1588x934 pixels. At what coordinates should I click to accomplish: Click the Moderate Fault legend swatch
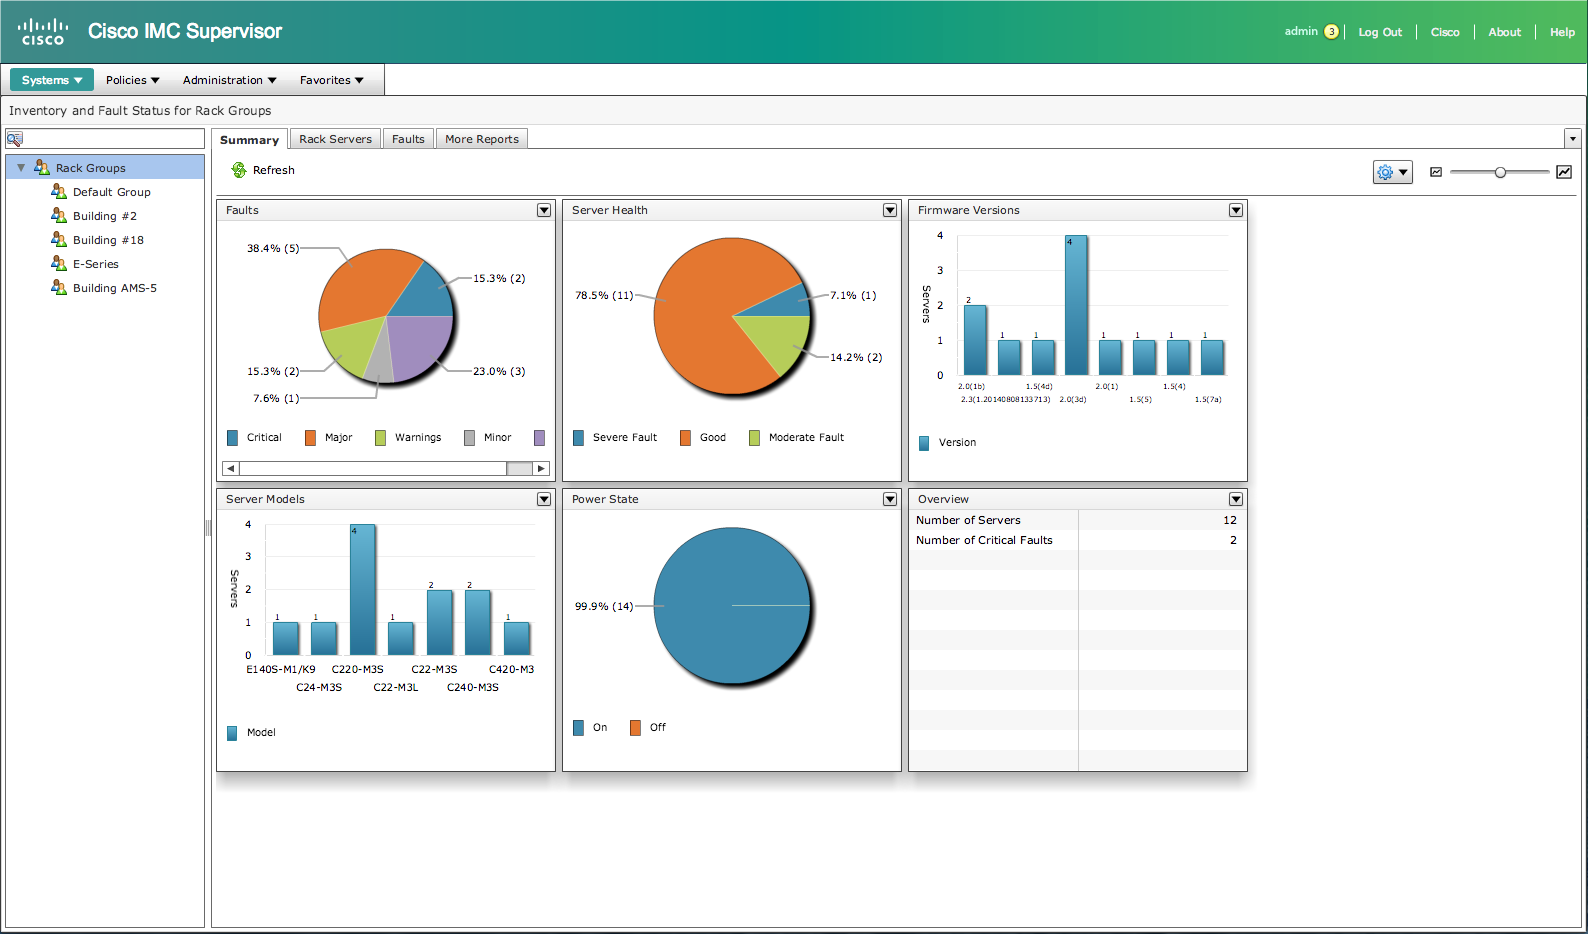(x=754, y=437)
